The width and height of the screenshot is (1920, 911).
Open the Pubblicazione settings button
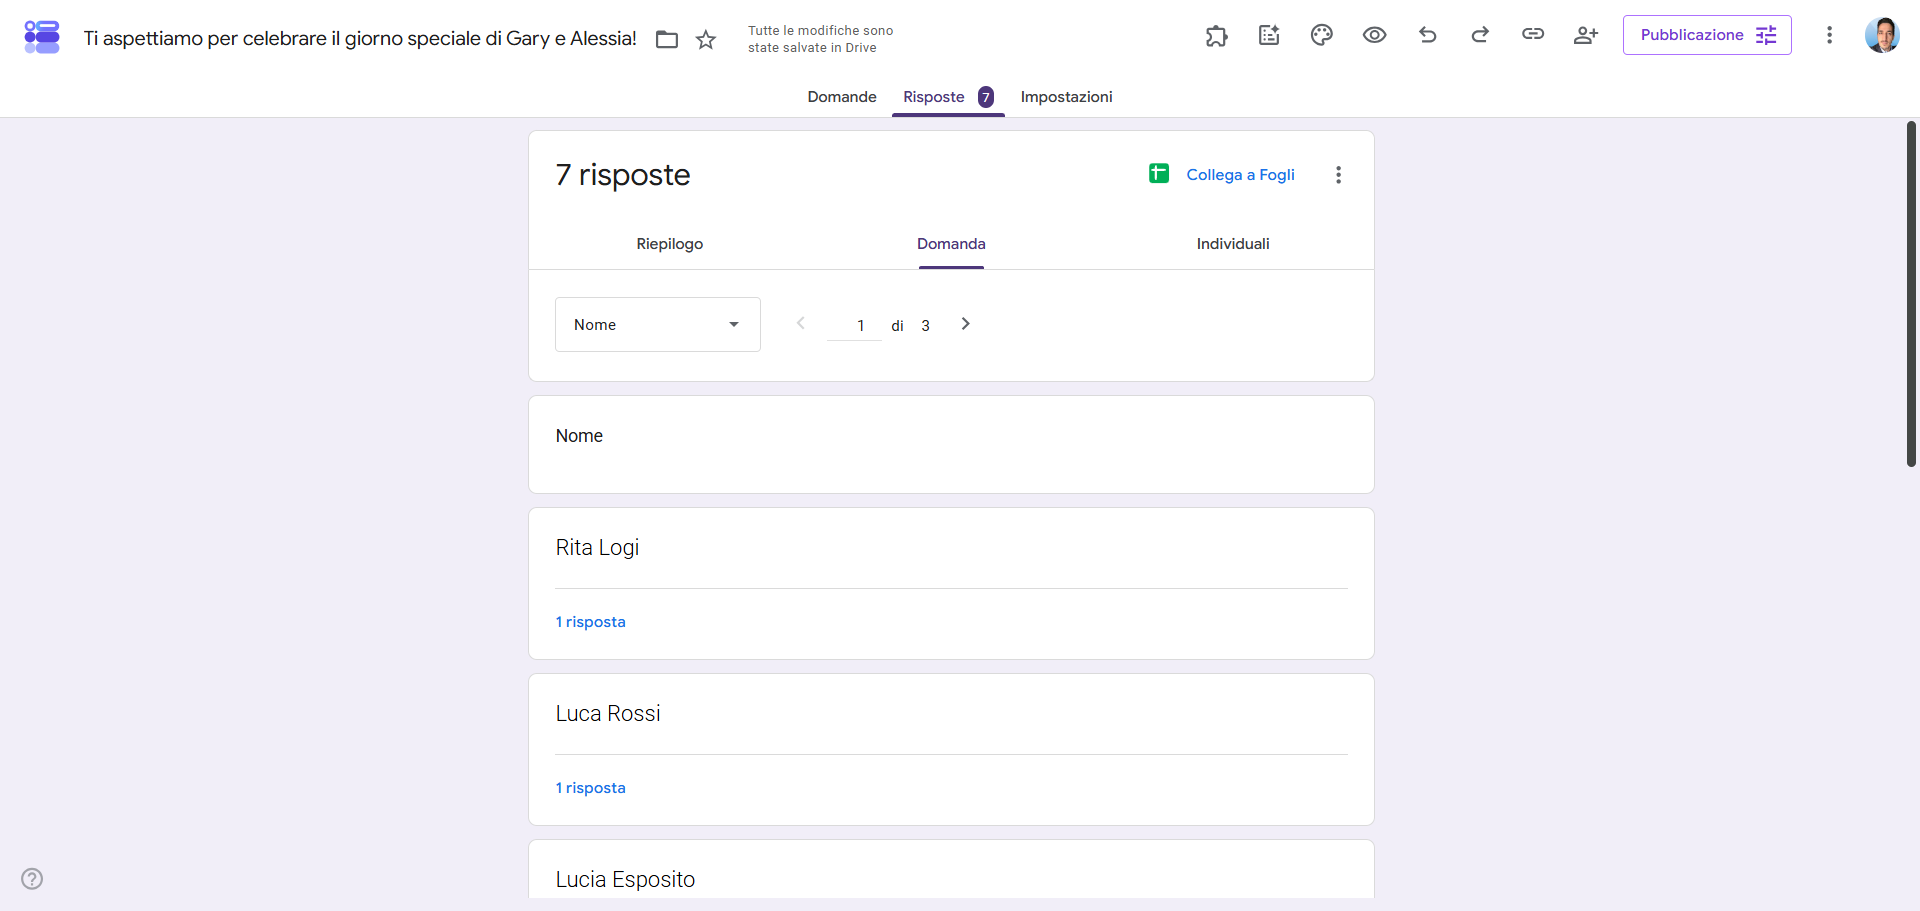pyautogui.click(x=1707, y=35)
